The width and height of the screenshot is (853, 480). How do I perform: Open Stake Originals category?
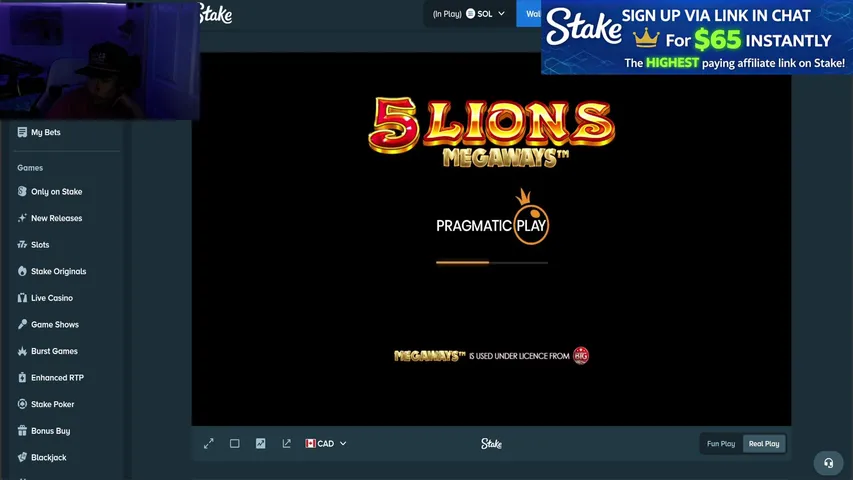coord(58,272)
